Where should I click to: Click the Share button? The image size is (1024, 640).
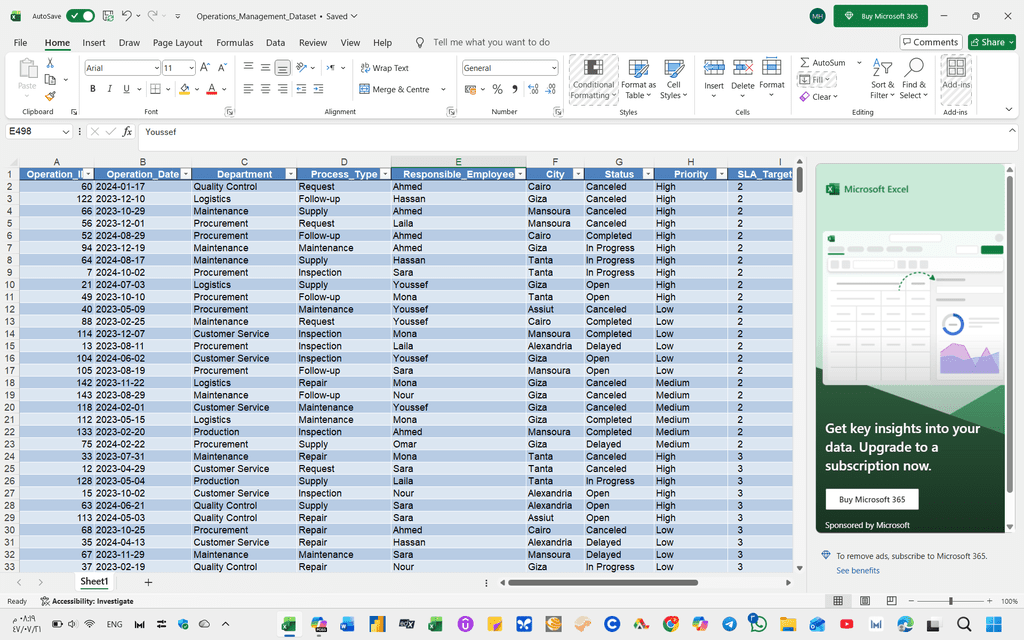[x=990, y=42]
